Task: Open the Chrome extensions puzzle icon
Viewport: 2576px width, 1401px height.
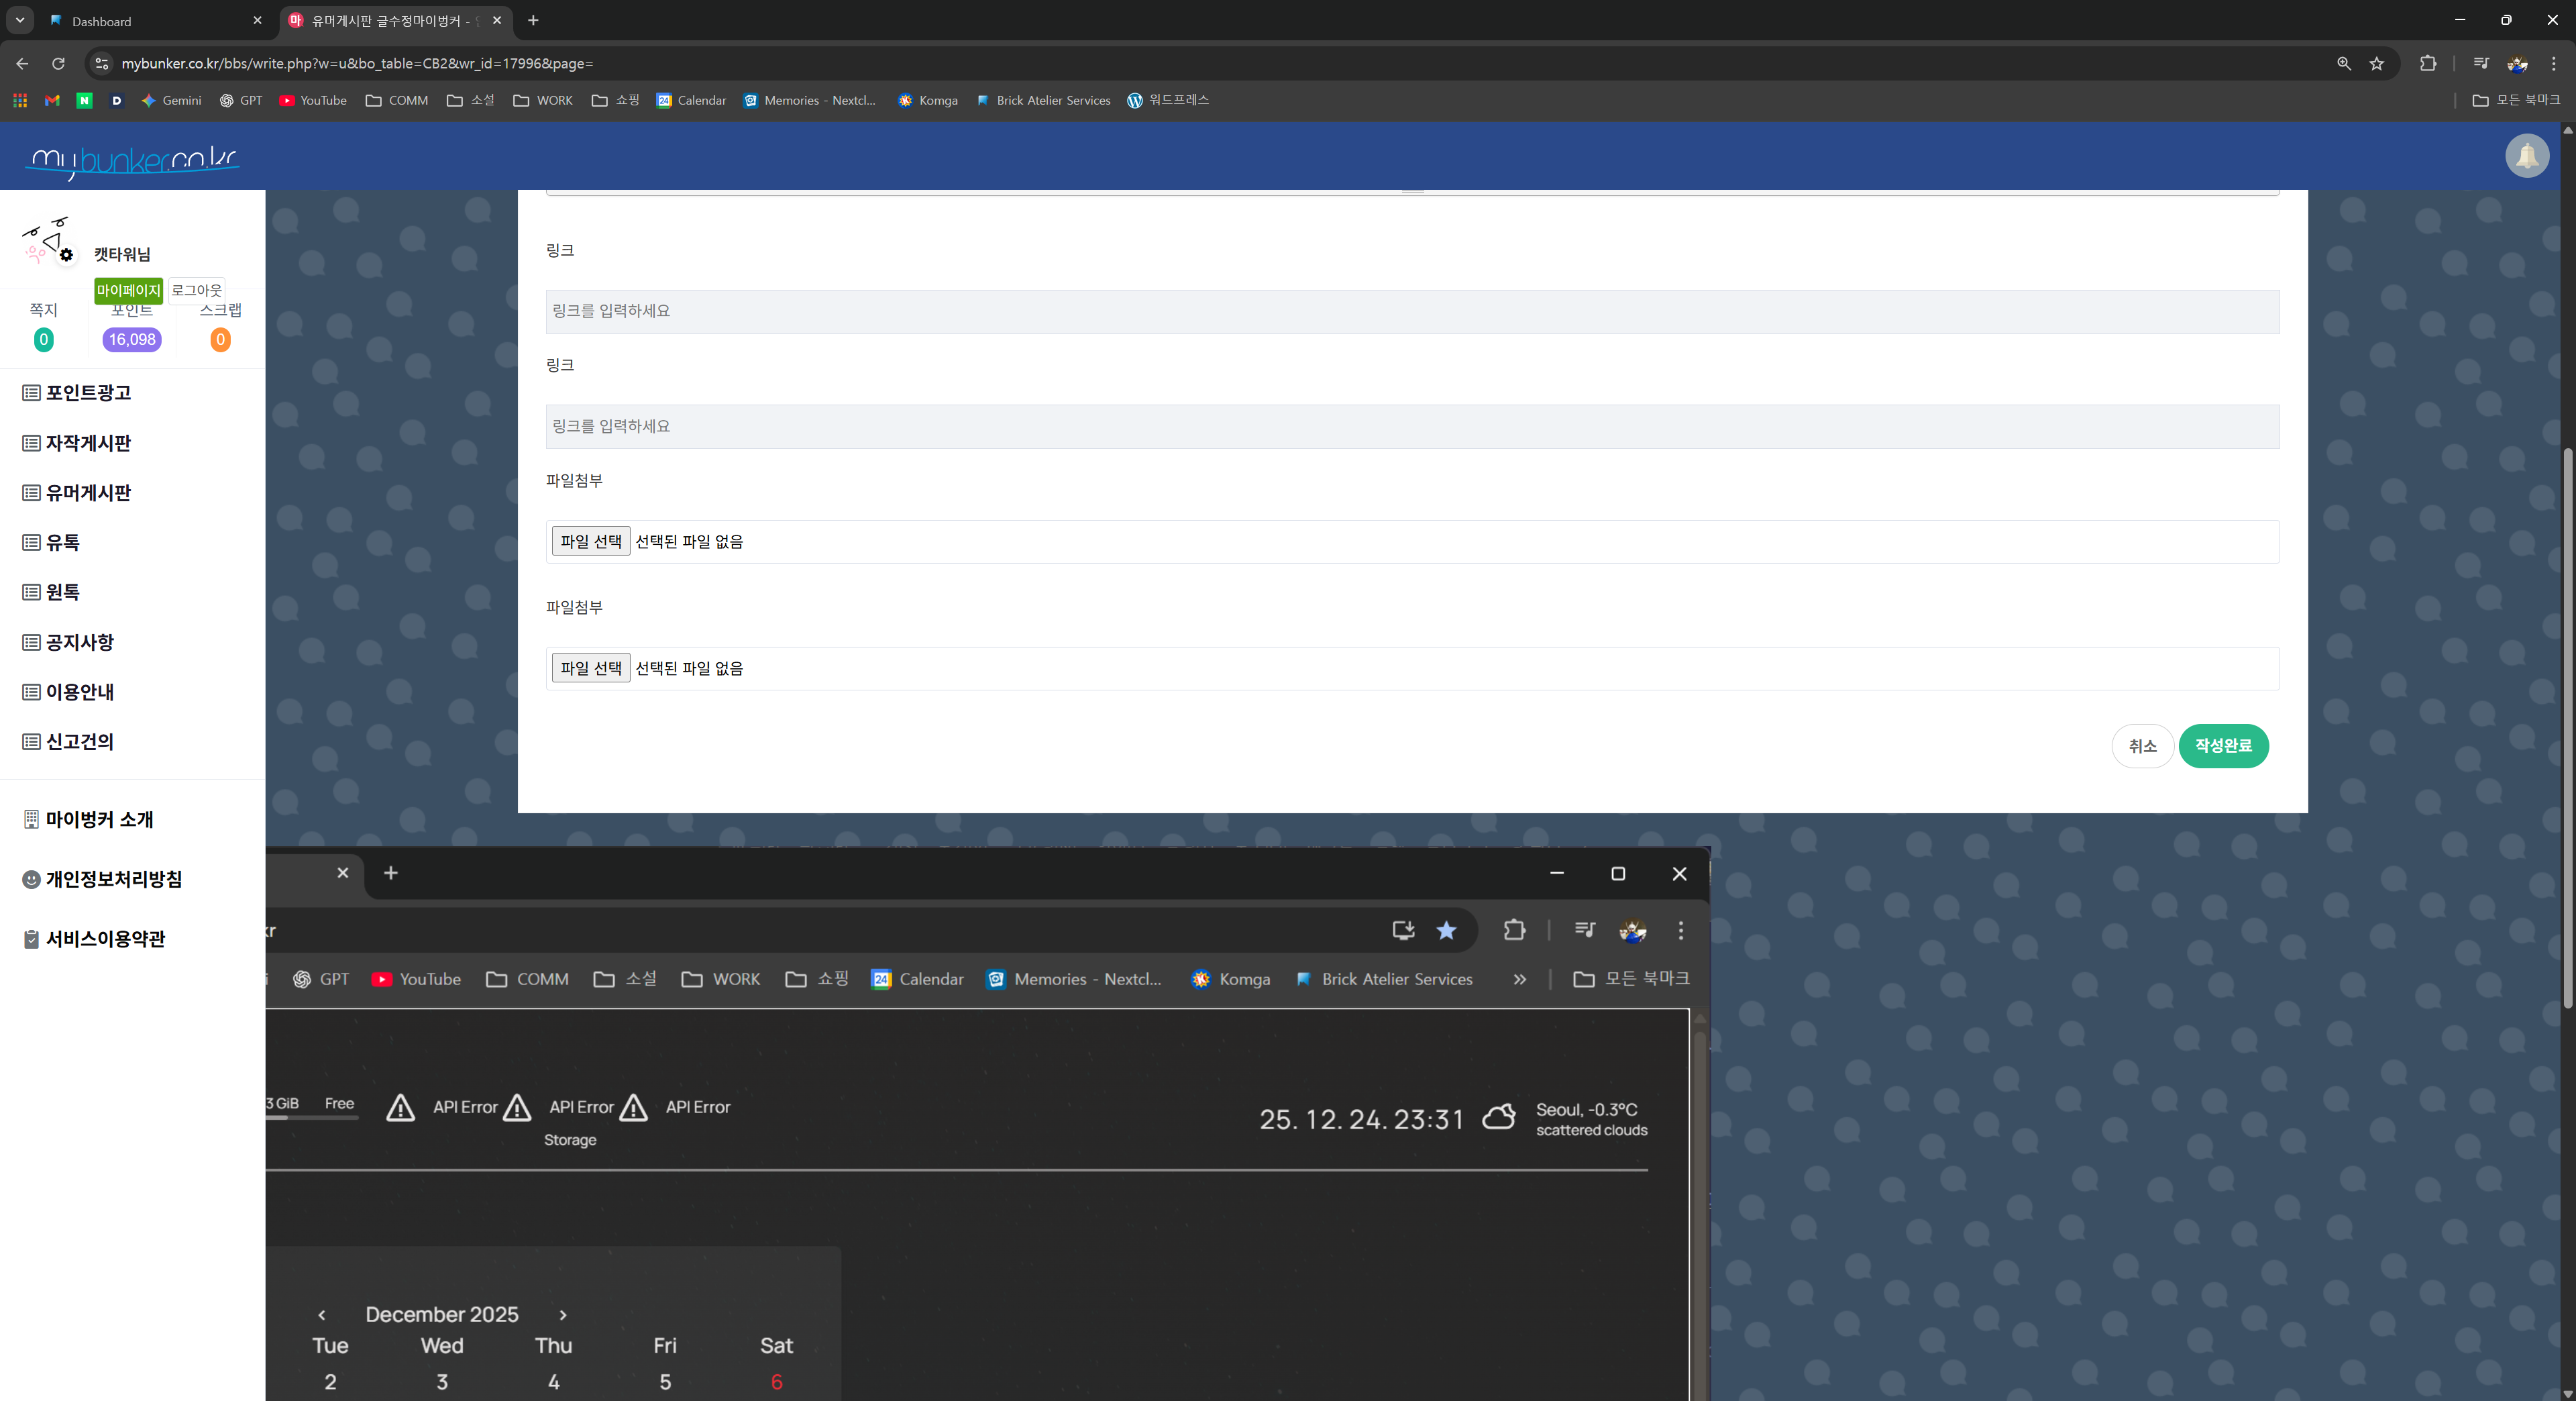Action: coord(2428,63)
